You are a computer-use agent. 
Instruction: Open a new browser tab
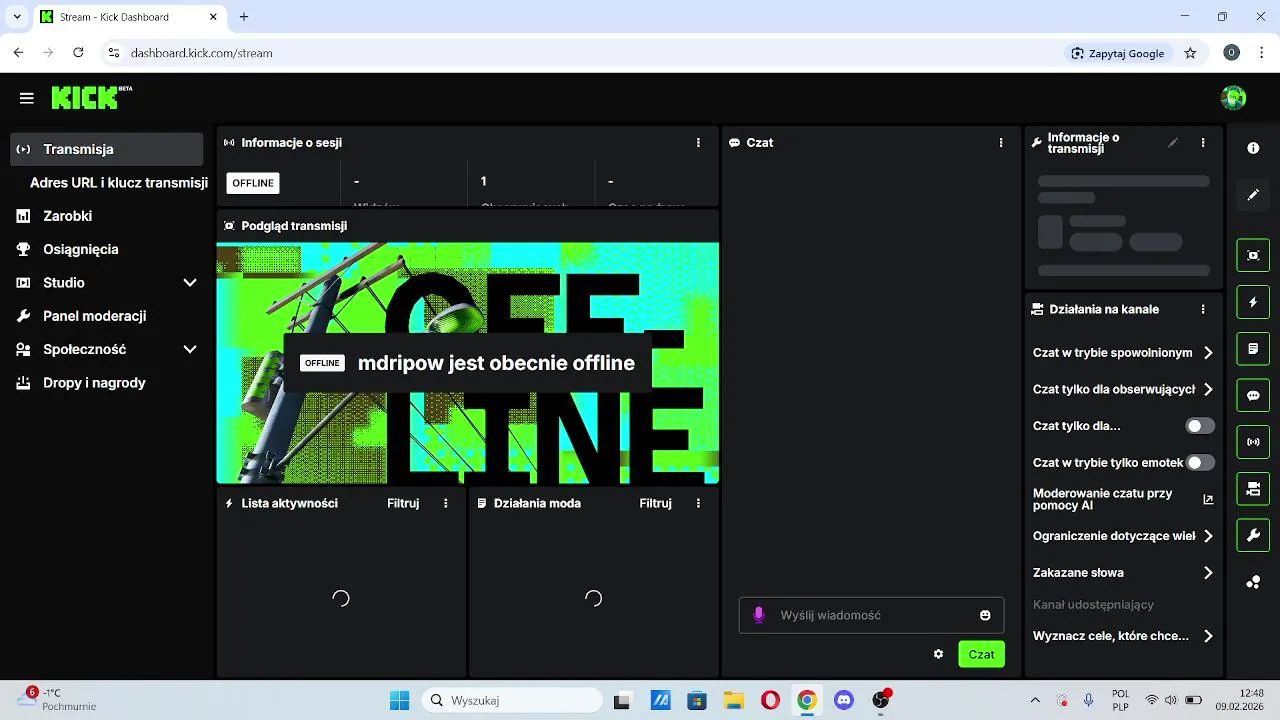click(244, 17)
